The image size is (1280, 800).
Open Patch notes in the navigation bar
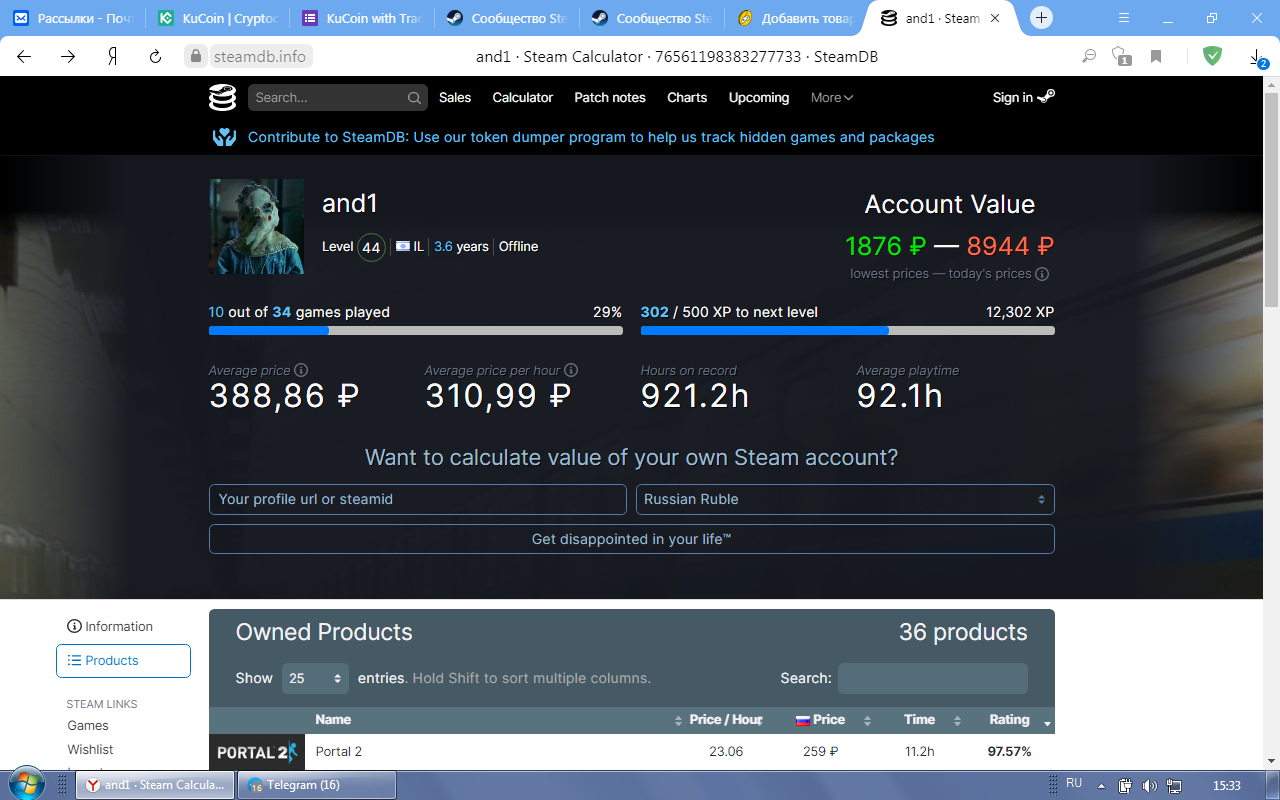tap(610, 98)
